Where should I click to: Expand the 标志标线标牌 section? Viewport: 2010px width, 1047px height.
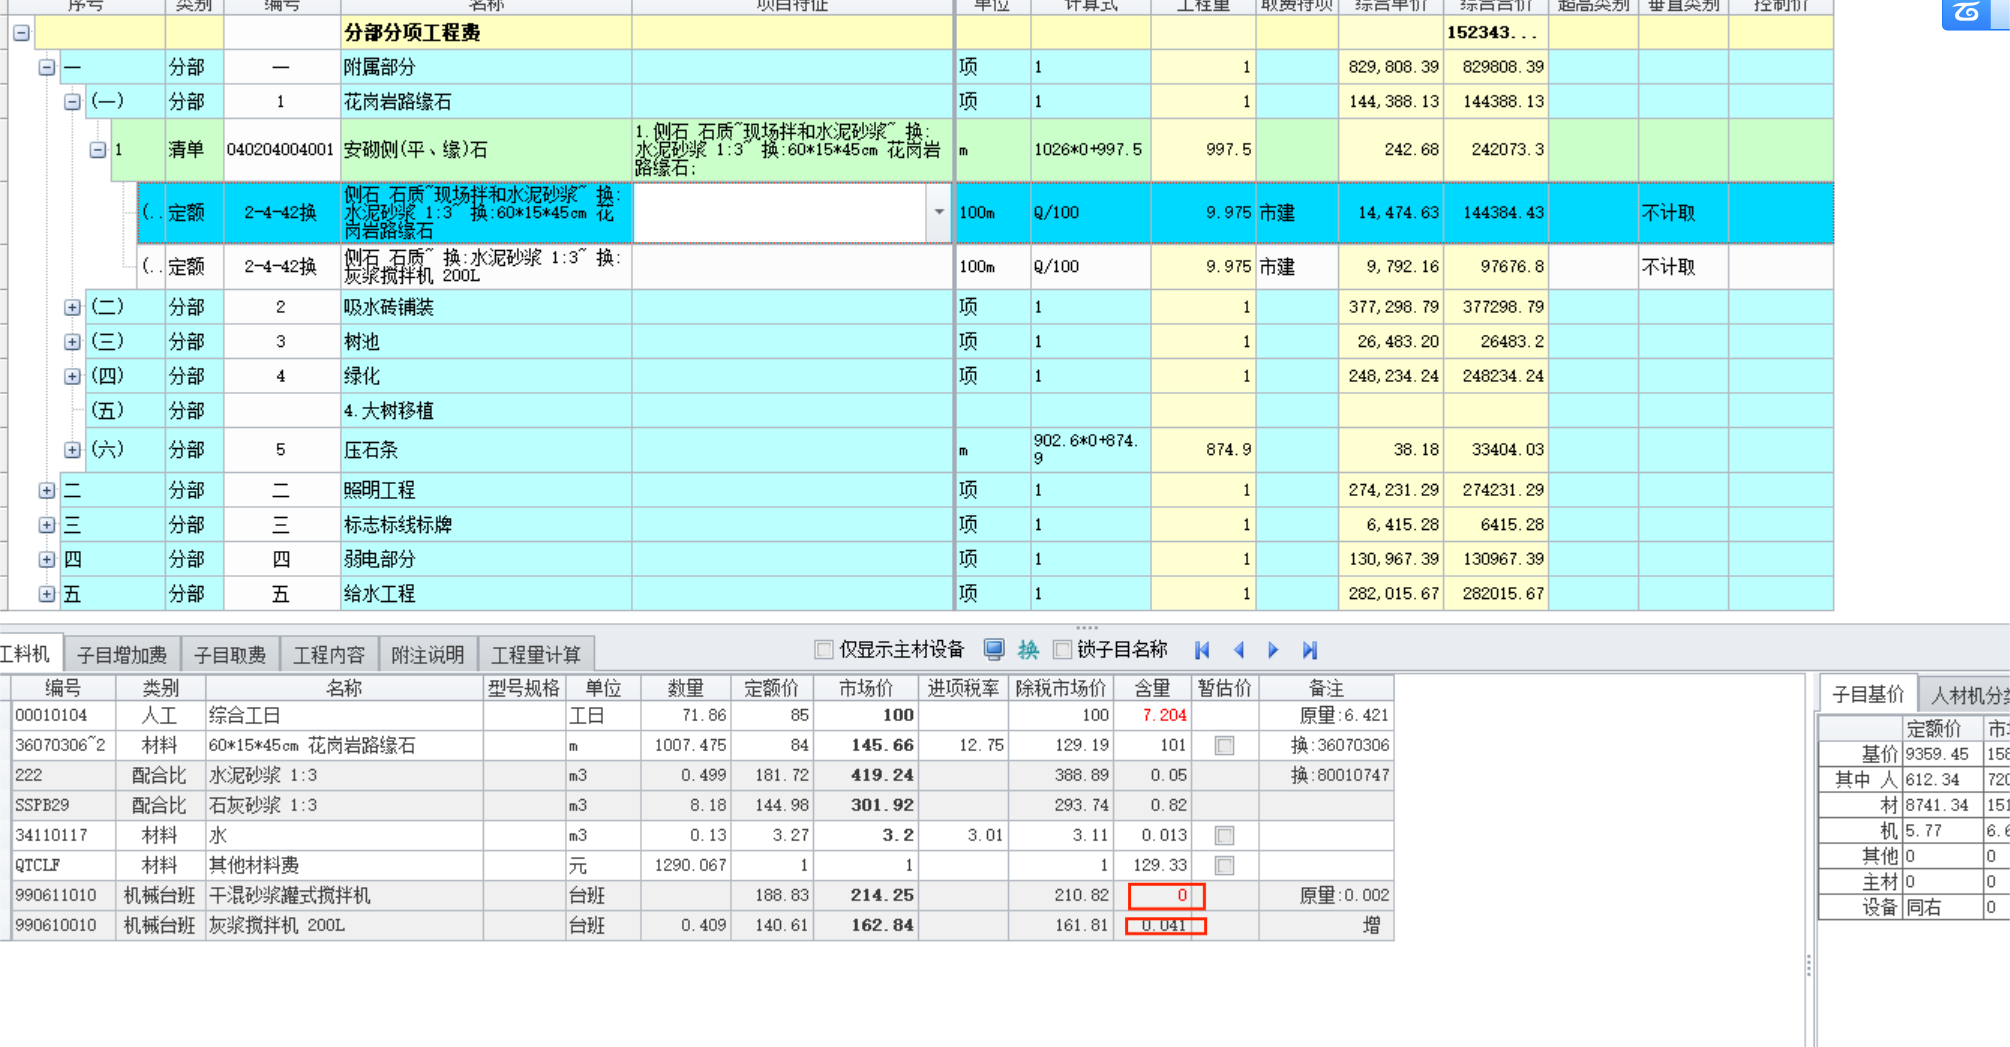[x=47, y=525]
